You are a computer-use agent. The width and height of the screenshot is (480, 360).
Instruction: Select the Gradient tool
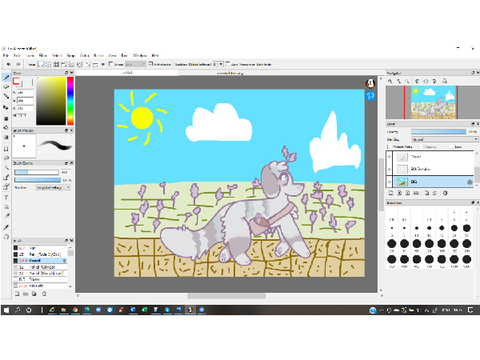point(6,137)
